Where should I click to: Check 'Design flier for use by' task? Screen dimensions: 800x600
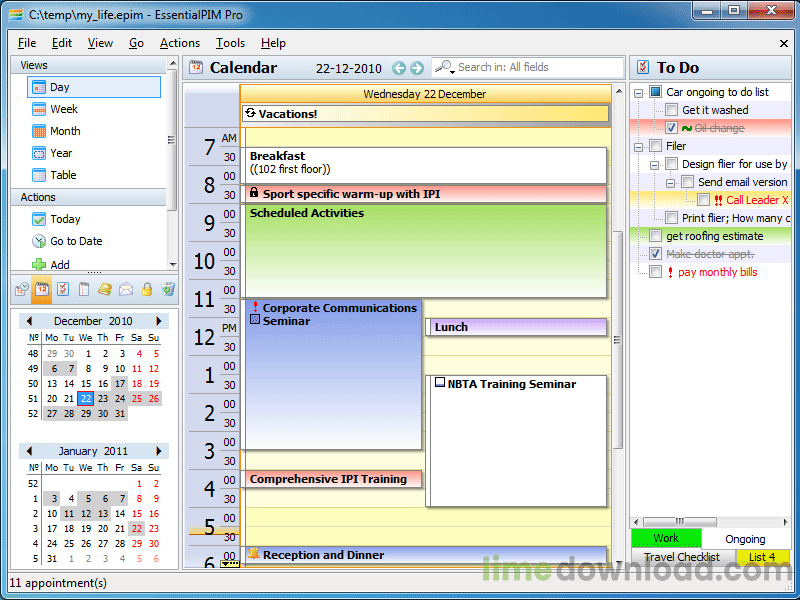pos(671,164)
